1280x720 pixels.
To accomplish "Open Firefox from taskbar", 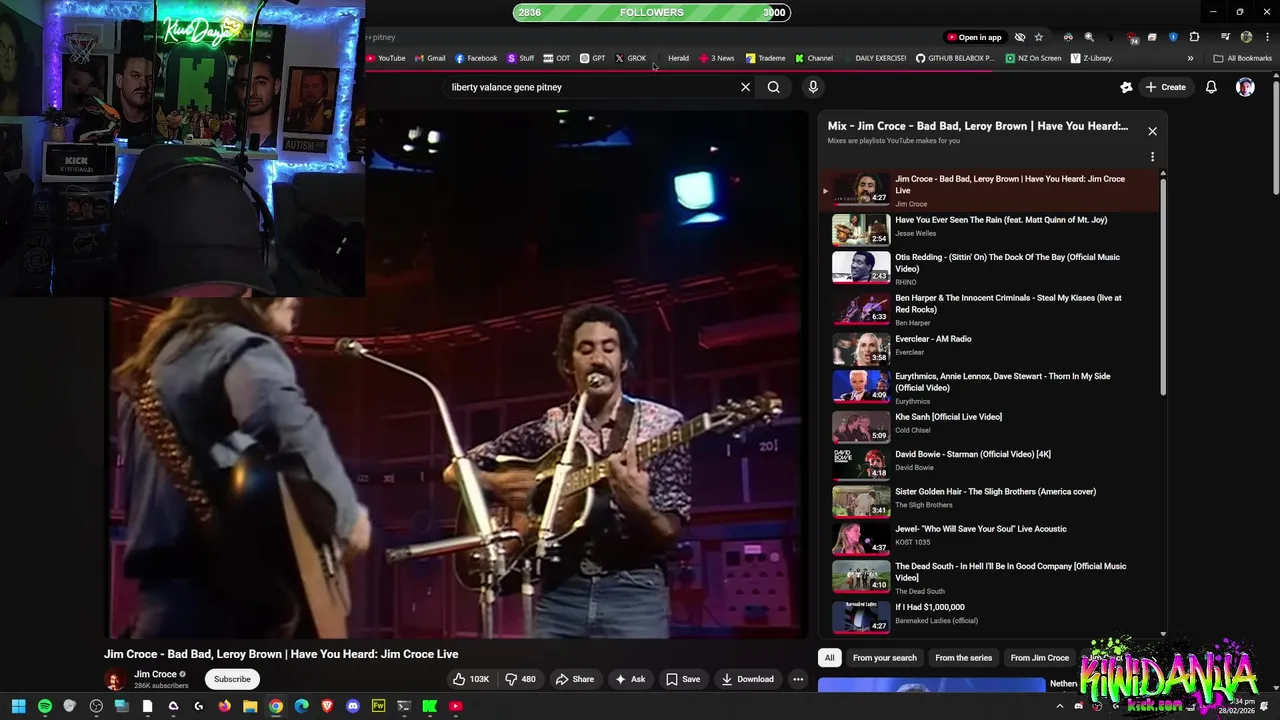I will point(224,706).
